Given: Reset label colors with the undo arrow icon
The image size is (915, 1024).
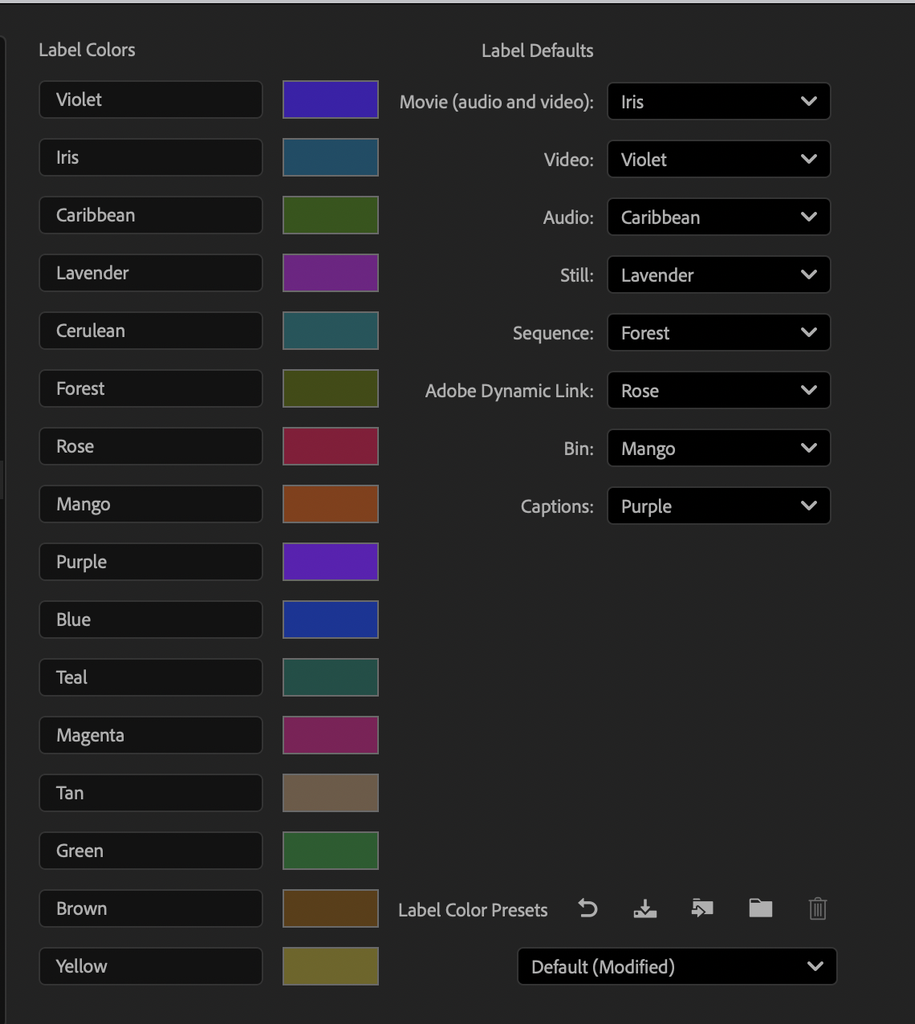Looking at the screenshot, I should click(x=588, y=908).
